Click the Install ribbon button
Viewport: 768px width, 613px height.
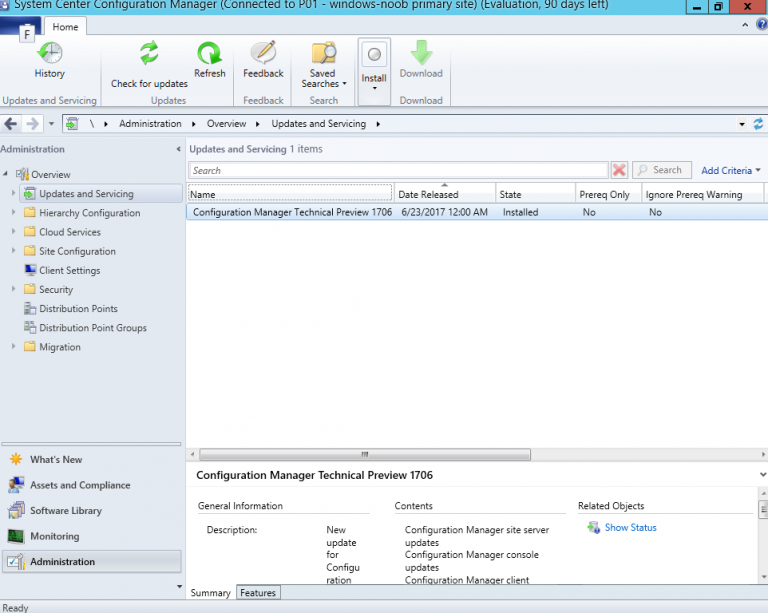(x=374, y=71)
